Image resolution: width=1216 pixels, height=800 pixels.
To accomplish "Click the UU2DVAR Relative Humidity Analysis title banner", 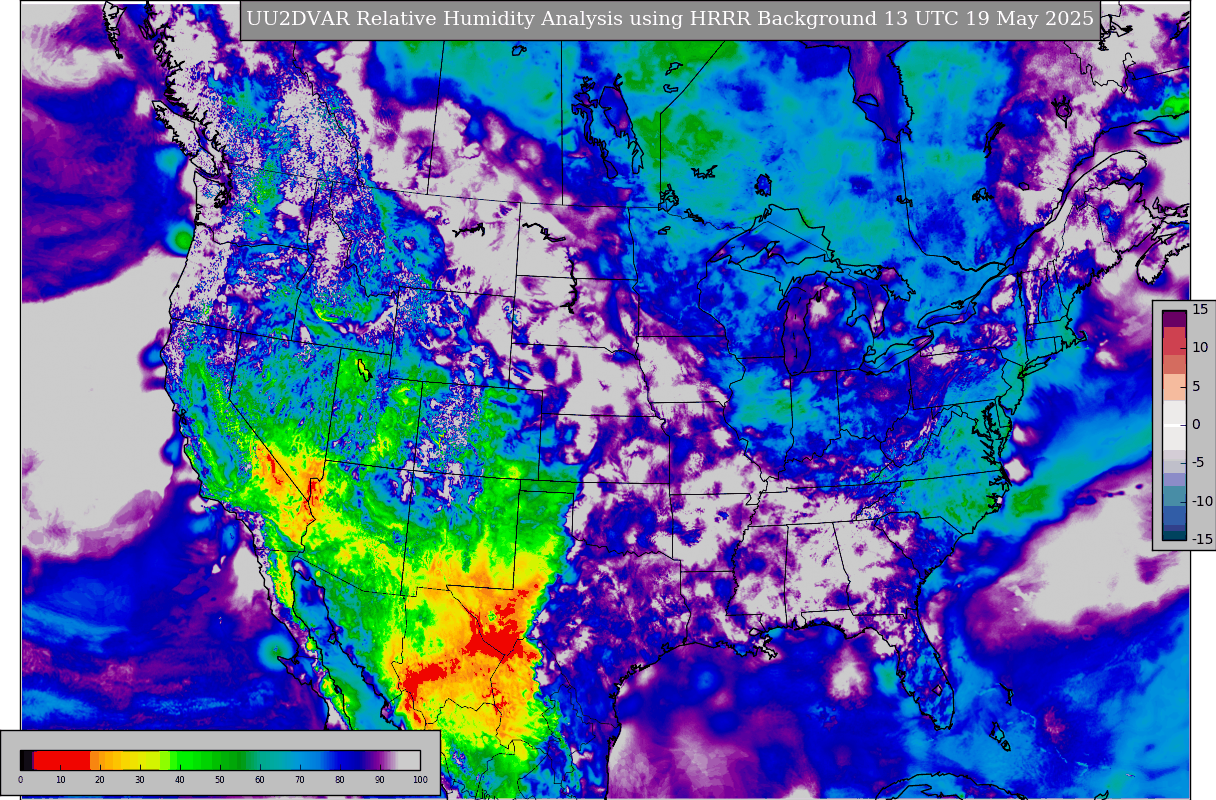I will (x=670, y=20).
